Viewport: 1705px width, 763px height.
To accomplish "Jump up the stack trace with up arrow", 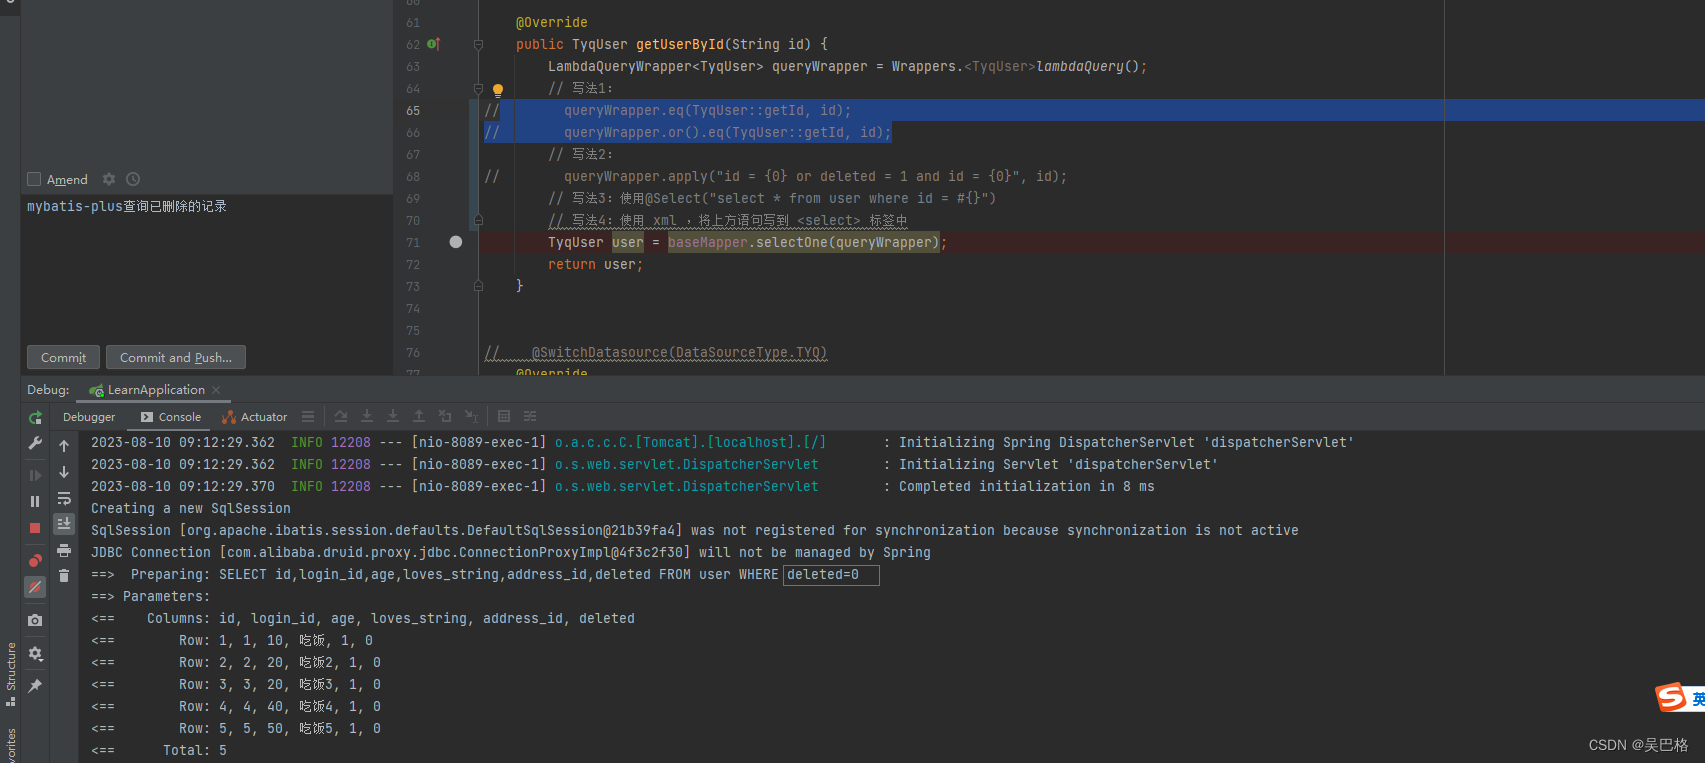I will (64, 446).
